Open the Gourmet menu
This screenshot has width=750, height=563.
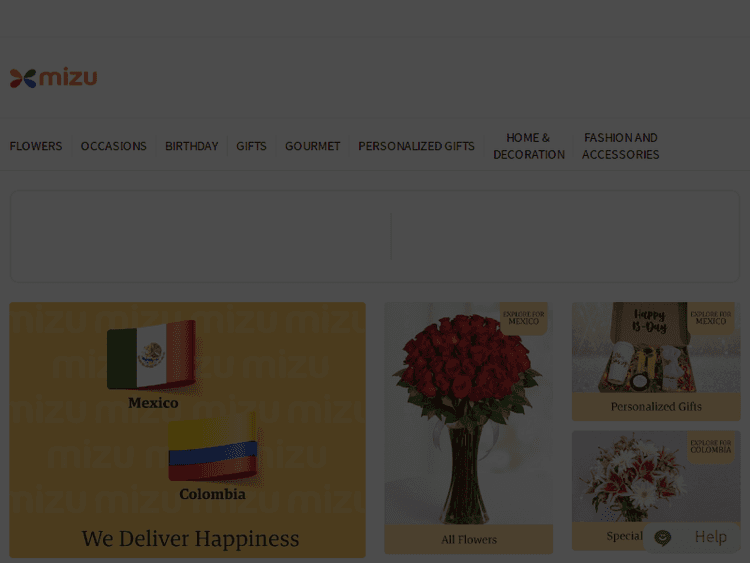(x=312, y=146)
